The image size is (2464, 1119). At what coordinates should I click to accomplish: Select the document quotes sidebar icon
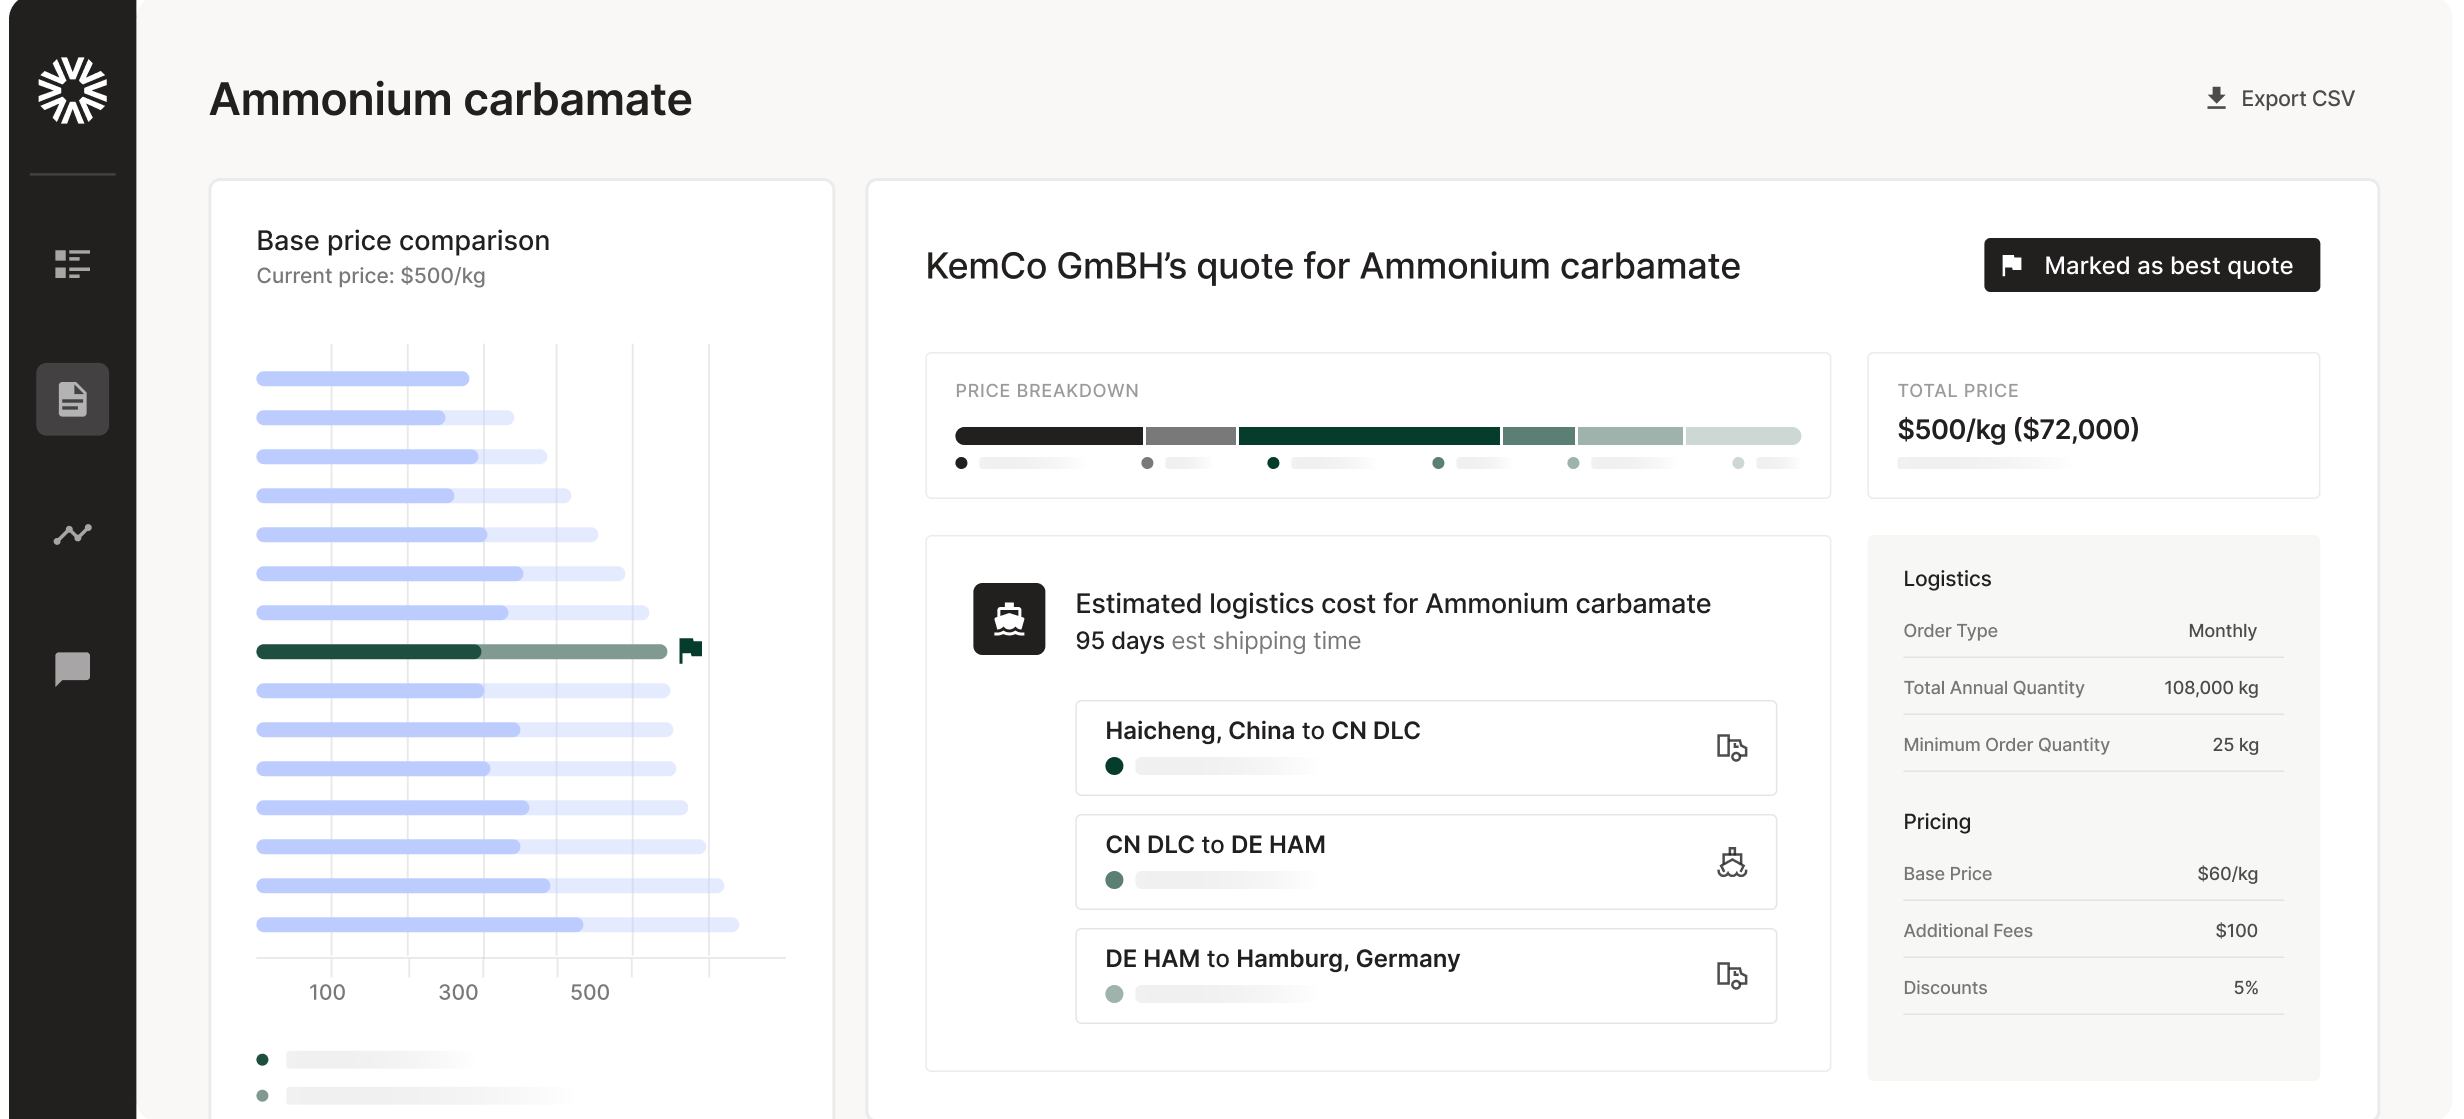72,399
